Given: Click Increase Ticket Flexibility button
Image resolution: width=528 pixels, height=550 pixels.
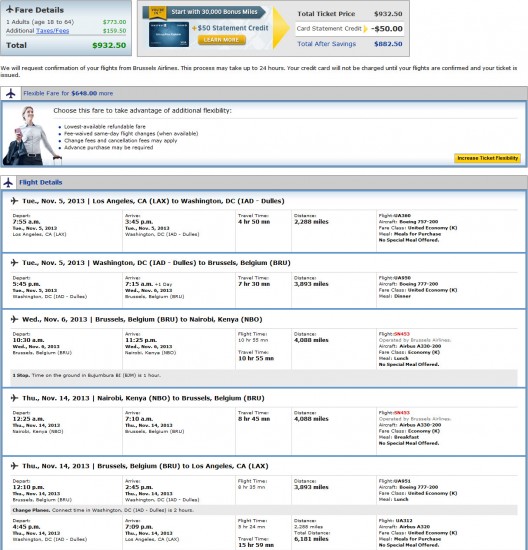Looking at the screenshot, I should point(487,158).
